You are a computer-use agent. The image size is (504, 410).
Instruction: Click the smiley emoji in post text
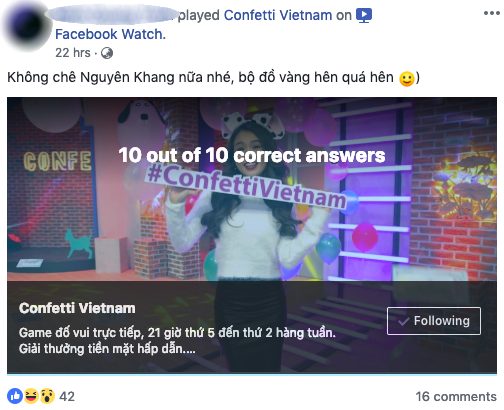tap(407, 79)
